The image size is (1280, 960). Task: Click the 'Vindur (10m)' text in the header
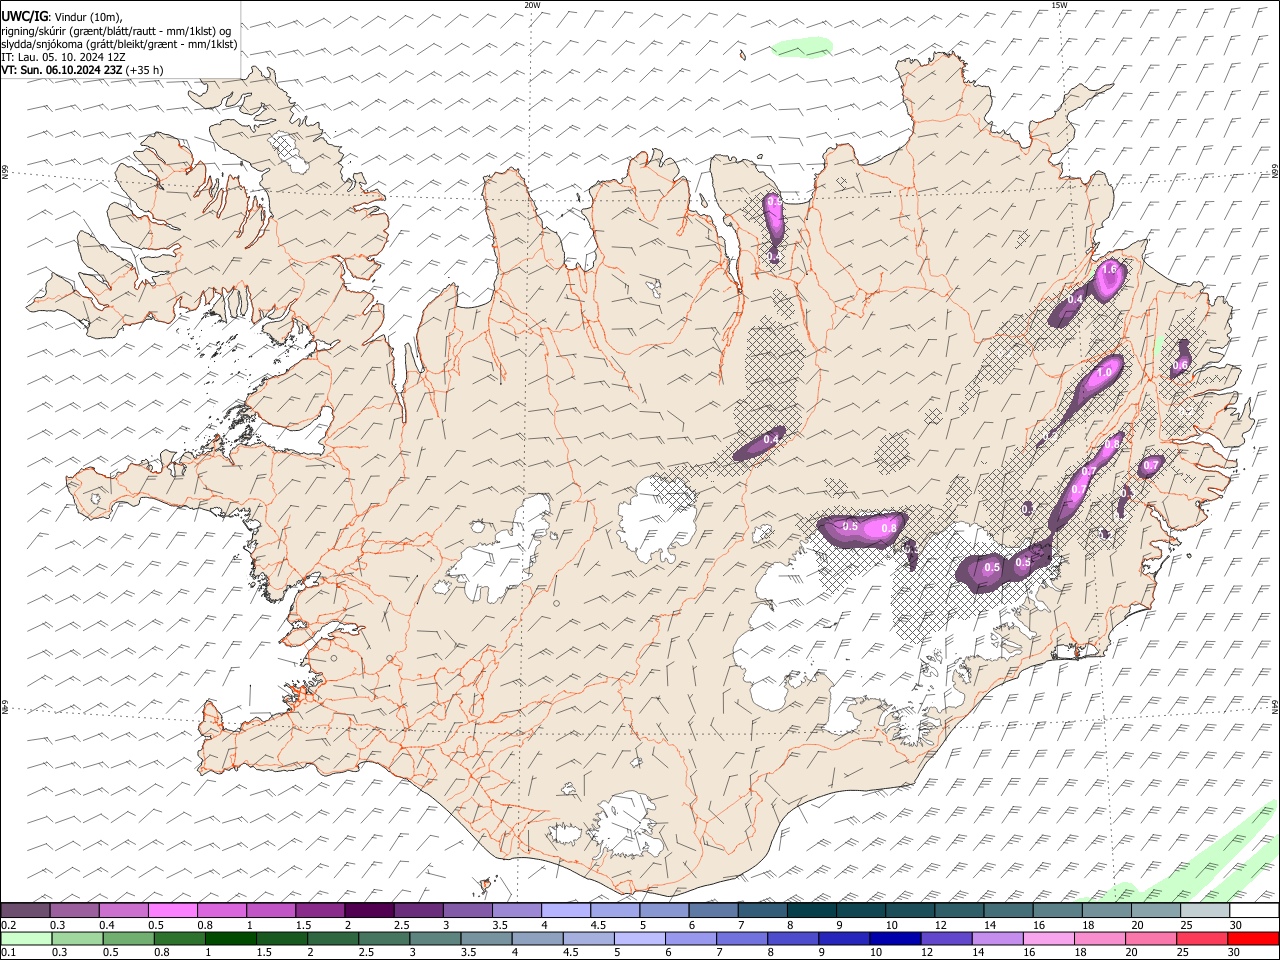click(90, 16)
